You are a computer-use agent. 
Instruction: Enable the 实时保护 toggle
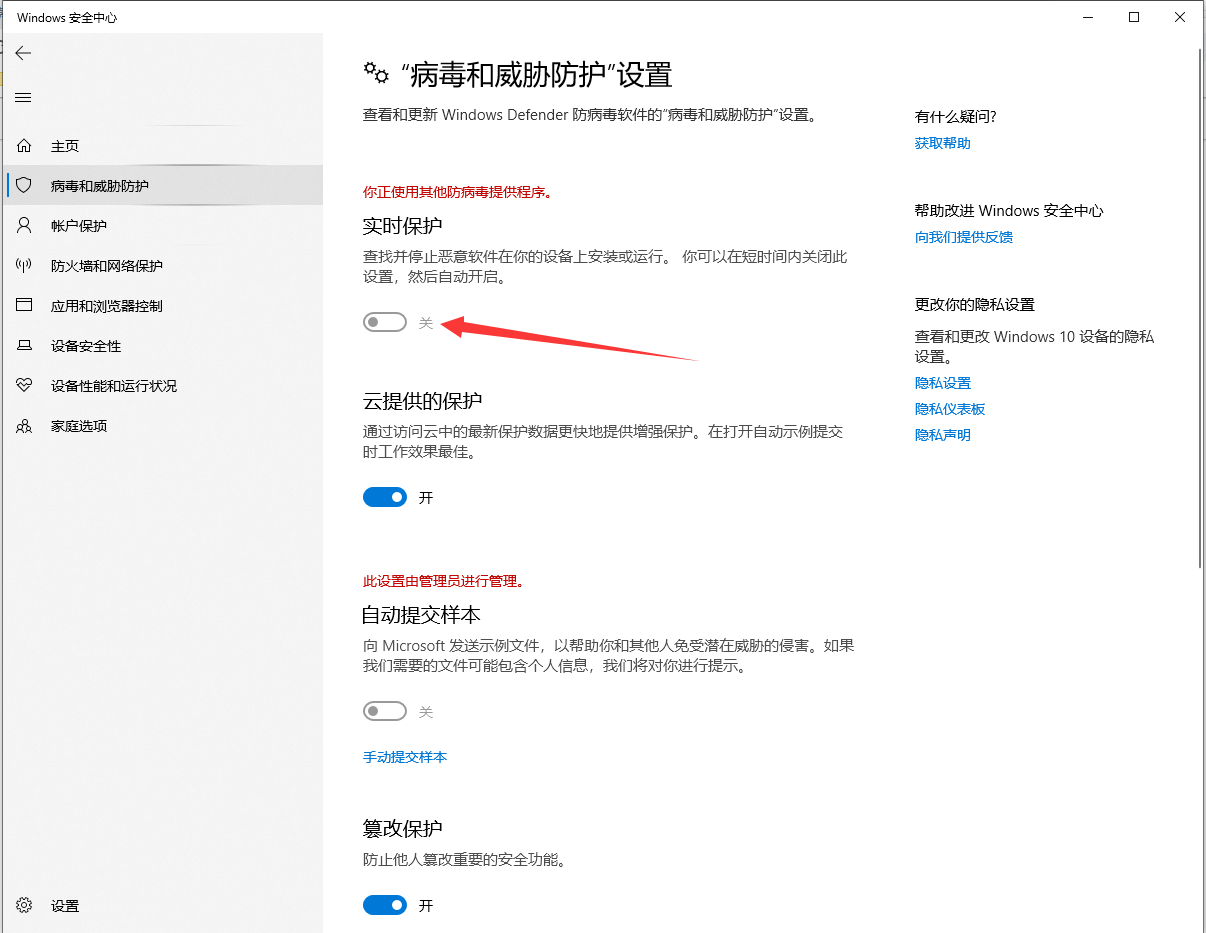click(x=385, y=321)
